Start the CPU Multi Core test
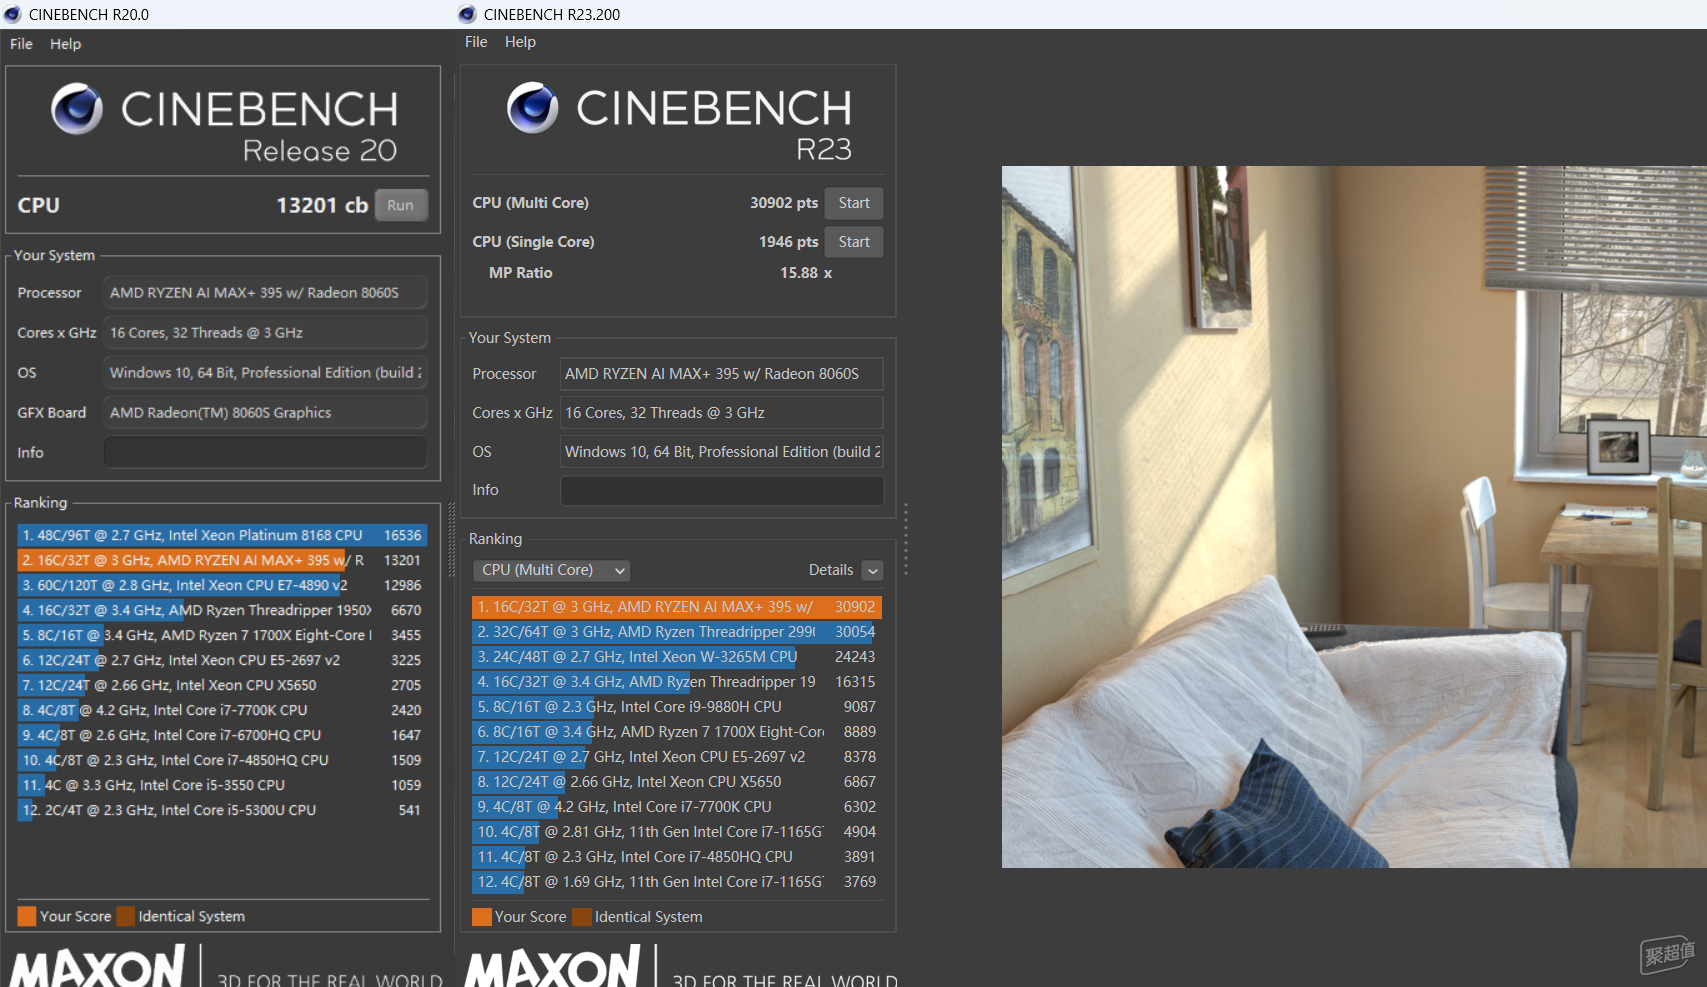The height and width of the screenshot is (987, 1707). [854, 203]
